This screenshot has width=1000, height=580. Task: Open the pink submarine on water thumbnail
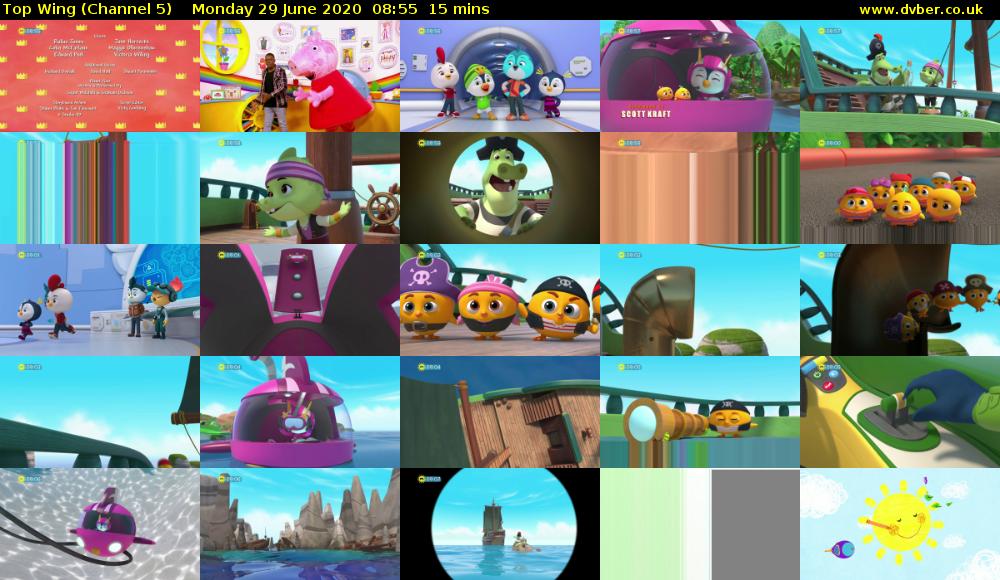click(x=300, y=412)
